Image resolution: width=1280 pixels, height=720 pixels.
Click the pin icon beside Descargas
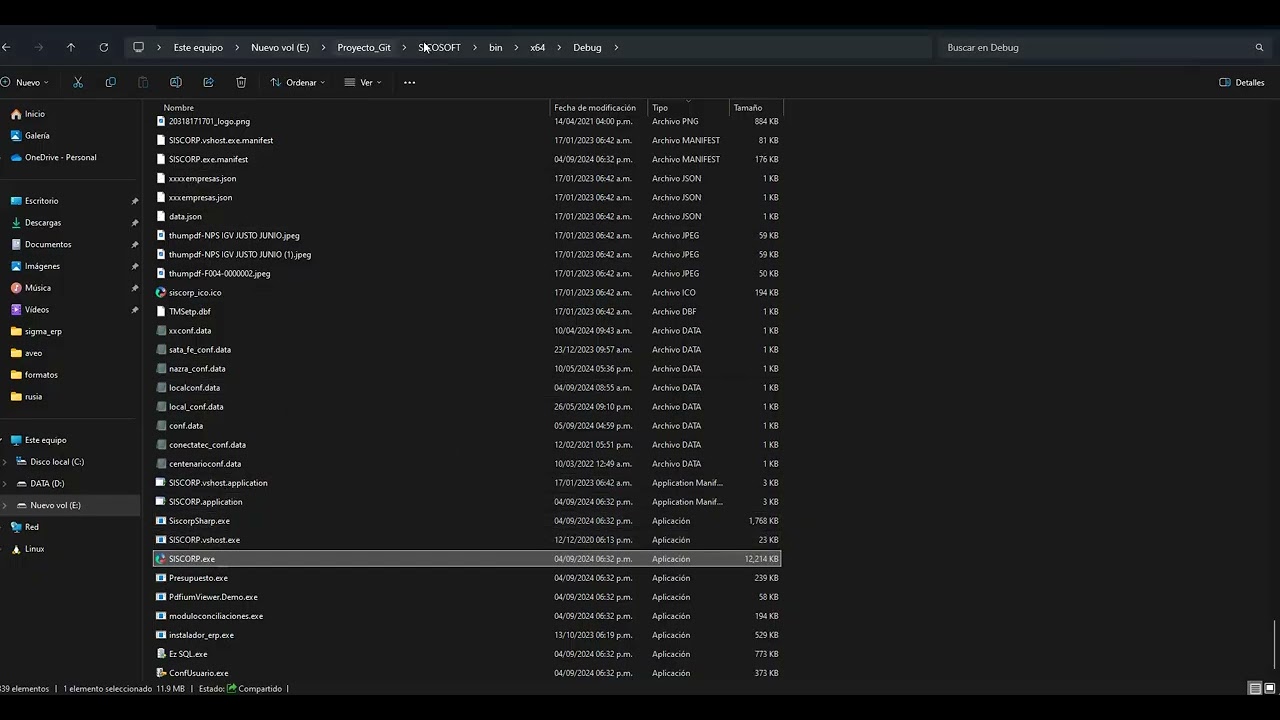[x=135, y=223]
